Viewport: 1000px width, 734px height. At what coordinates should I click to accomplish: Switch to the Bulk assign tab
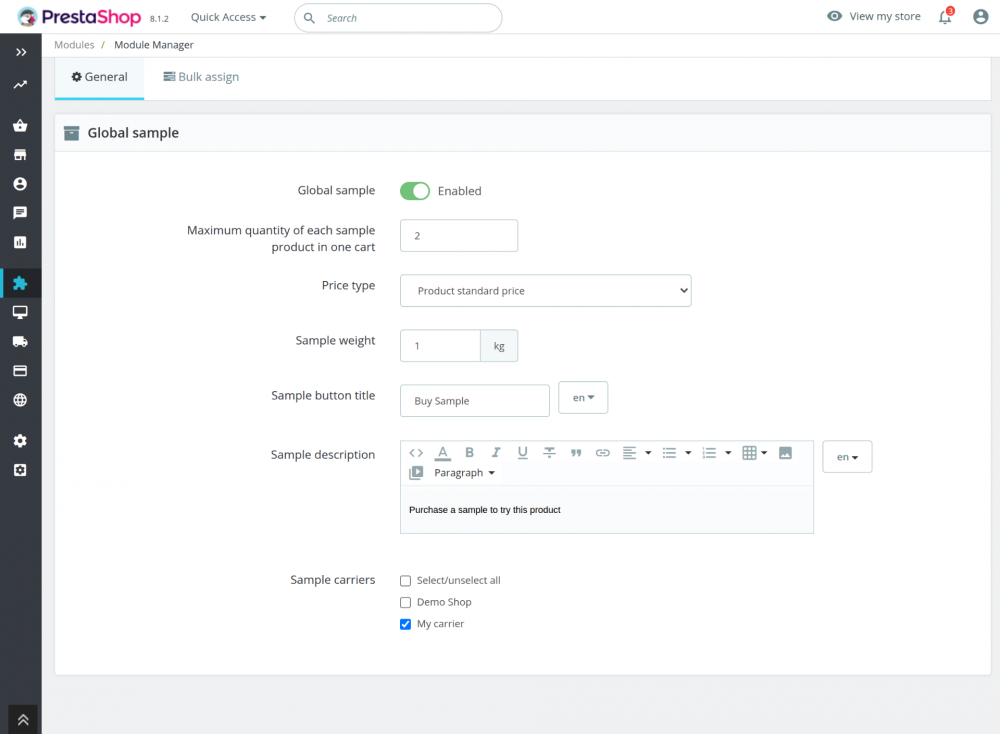coord(201,77)
